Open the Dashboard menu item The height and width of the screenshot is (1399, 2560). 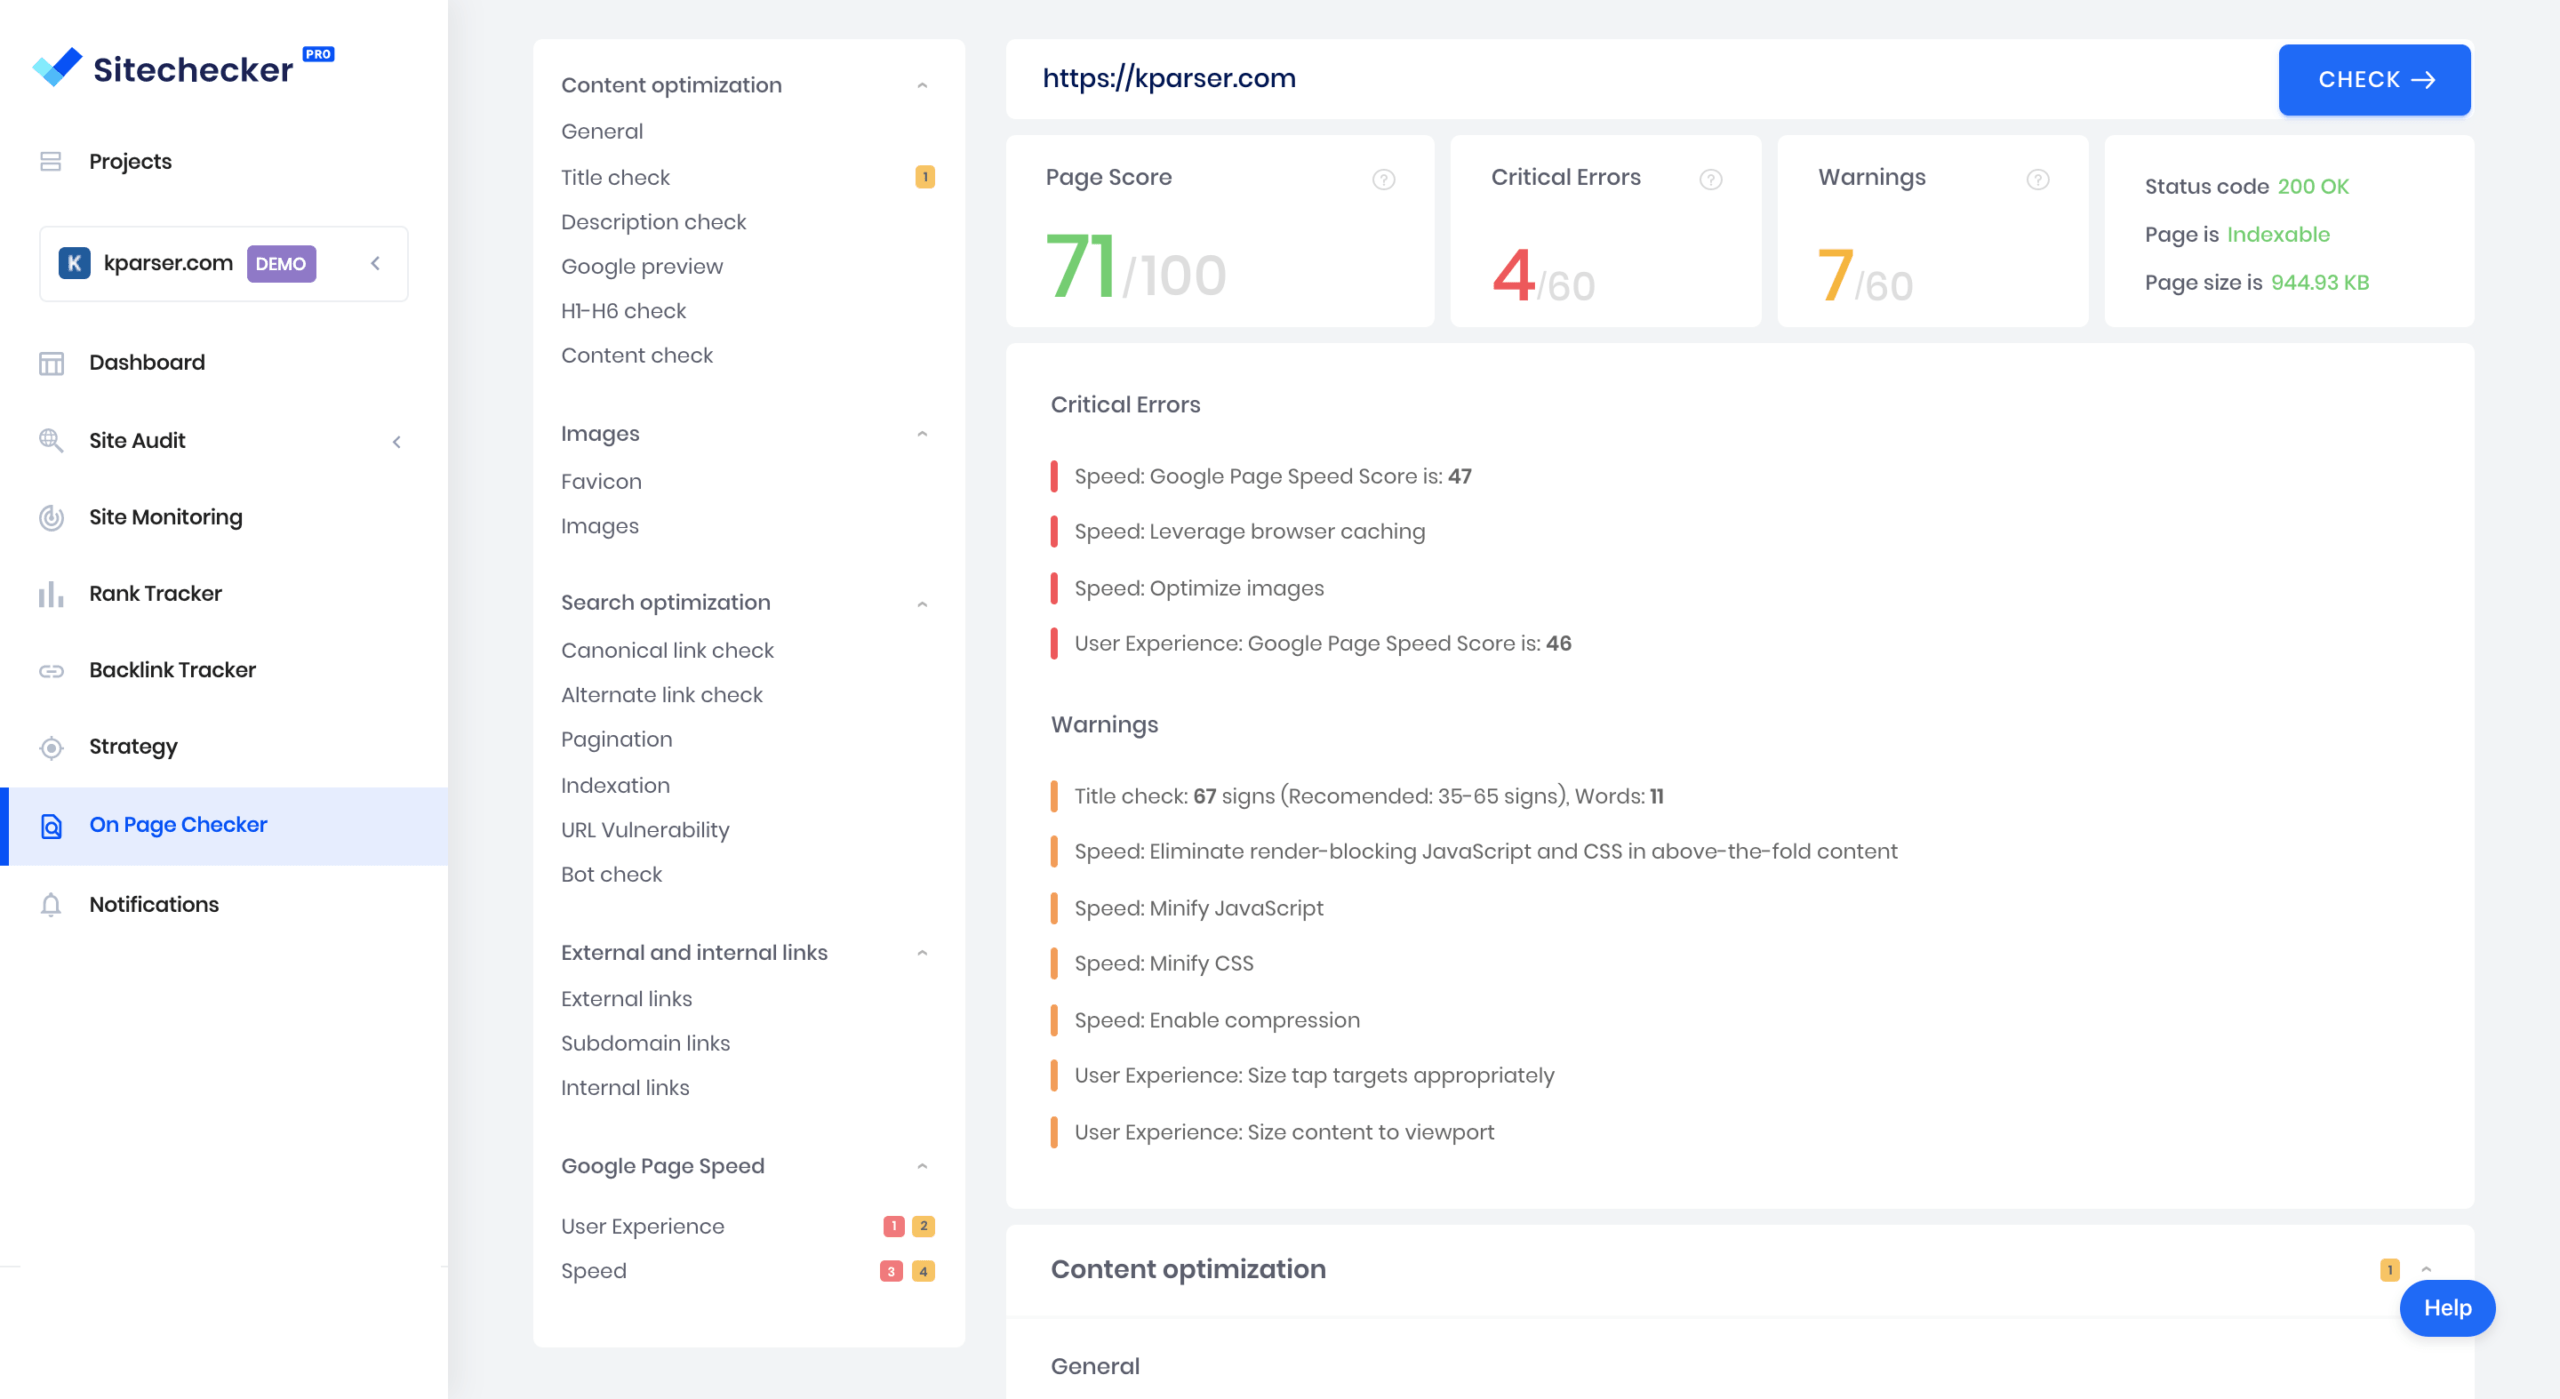coord(147,363)
